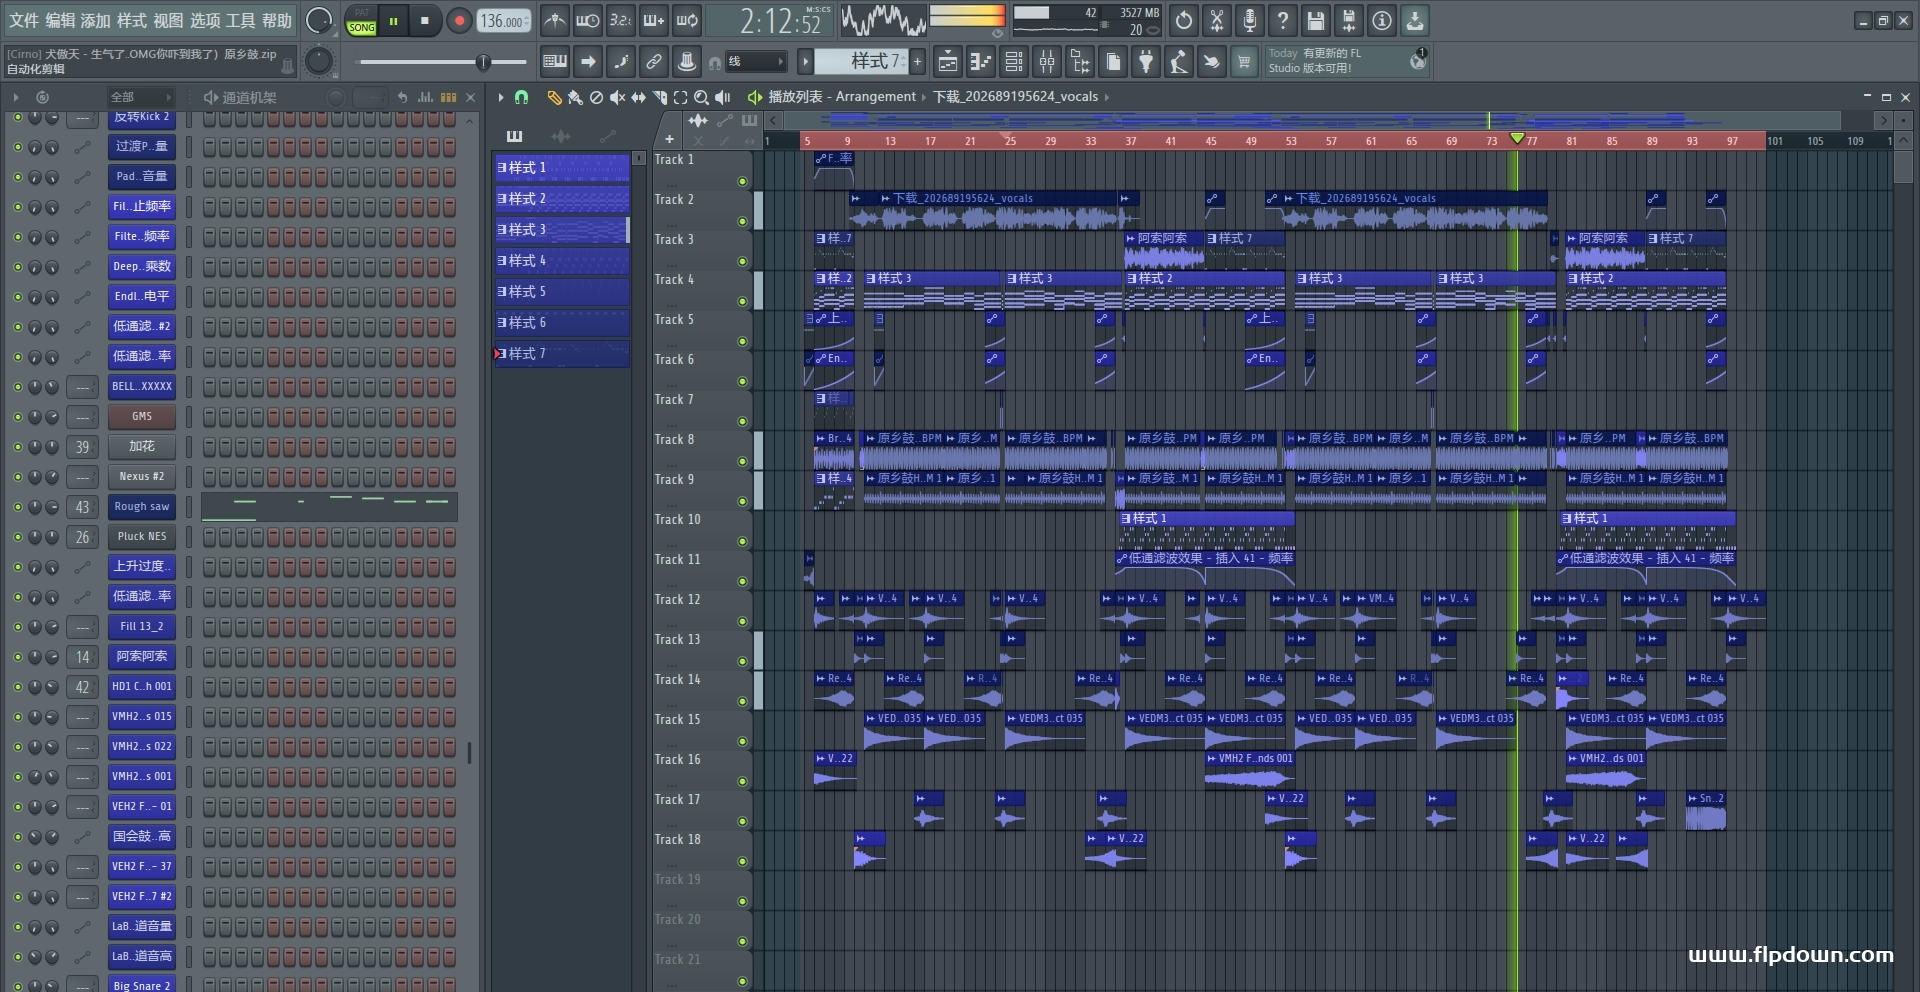Select the zoom tool in playlist toolbar
Viewport: 1920px width, 992px height.
click(701, 97)
